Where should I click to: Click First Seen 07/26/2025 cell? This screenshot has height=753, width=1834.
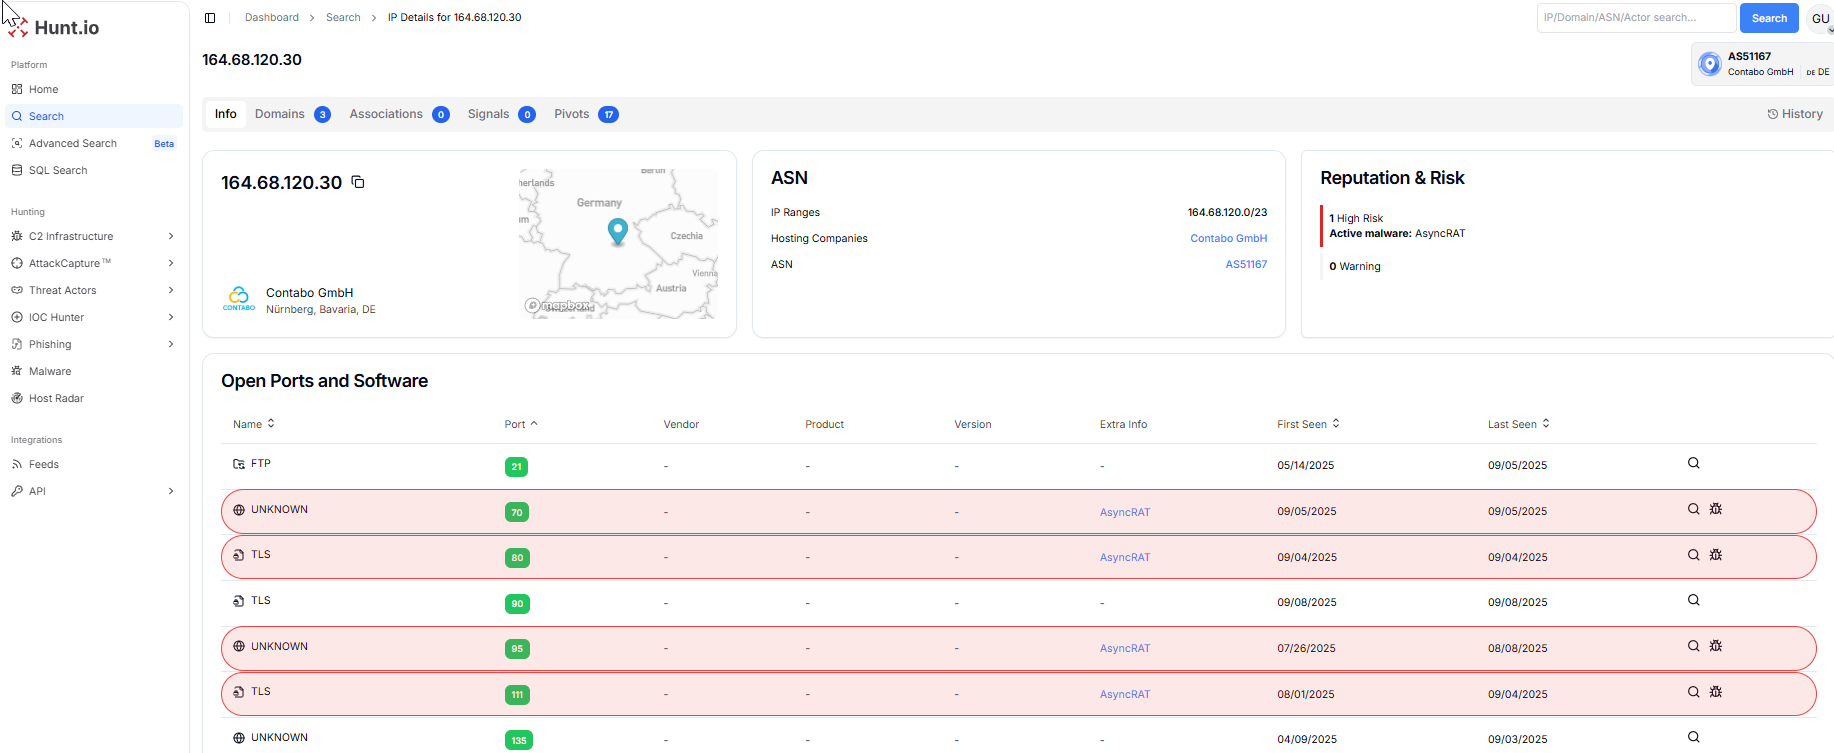click(x=1306, y=648)
